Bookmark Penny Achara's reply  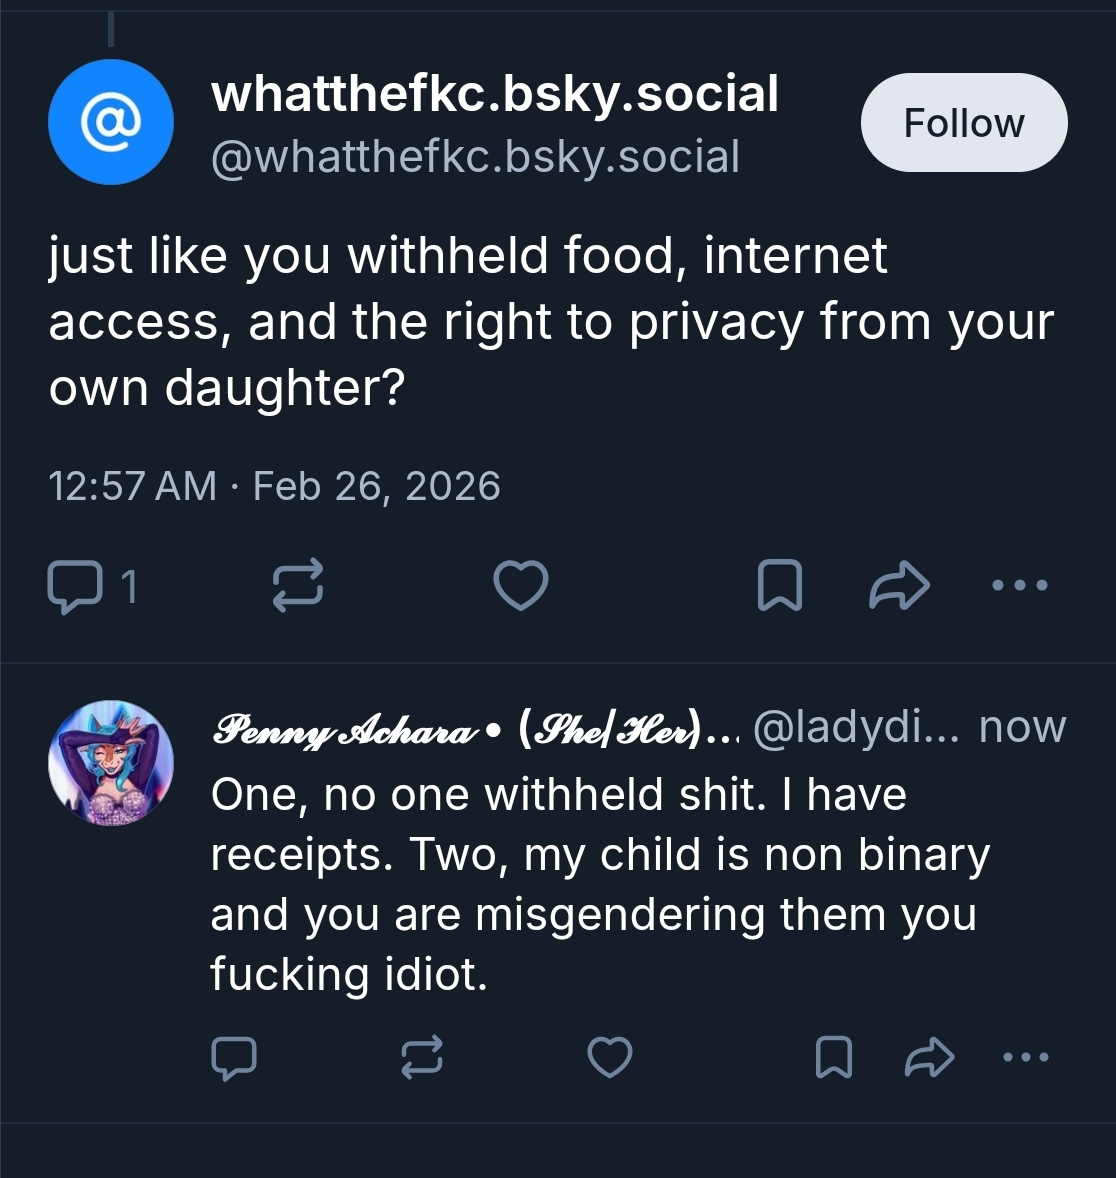point(834,1058)
